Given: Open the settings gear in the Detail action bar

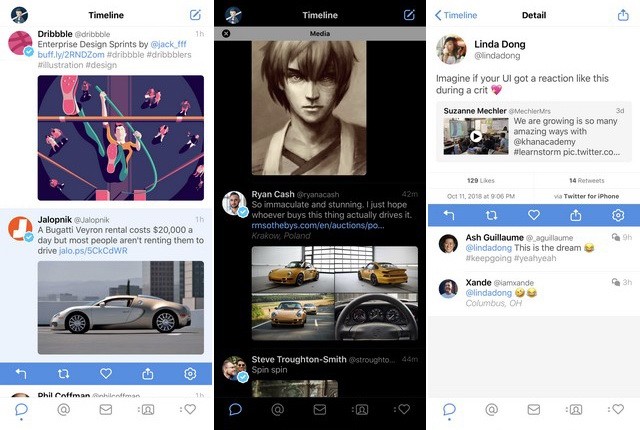Looking at the screenshot, I should tap(618, 215).
